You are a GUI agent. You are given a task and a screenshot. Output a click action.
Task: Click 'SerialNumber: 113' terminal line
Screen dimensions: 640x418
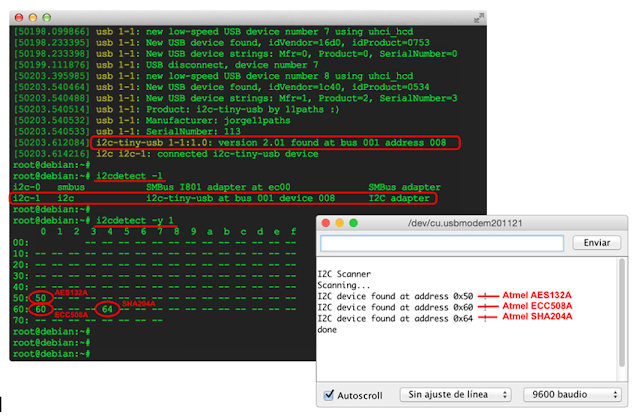click(127, 131)
